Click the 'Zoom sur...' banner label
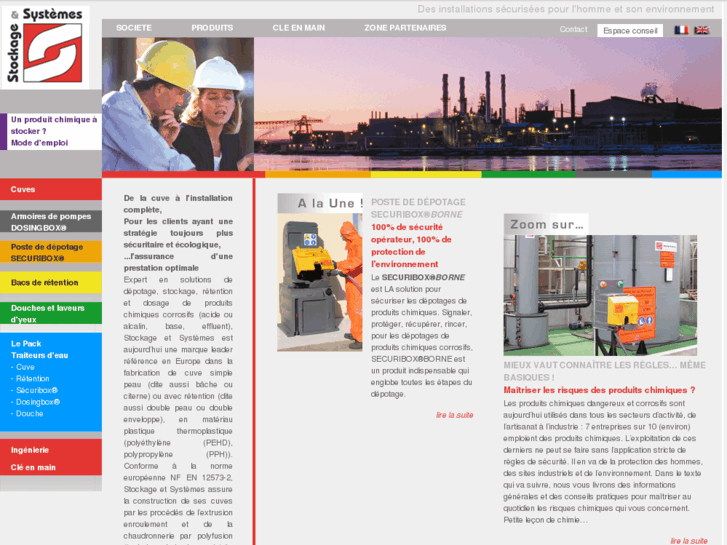 (546, 224)
